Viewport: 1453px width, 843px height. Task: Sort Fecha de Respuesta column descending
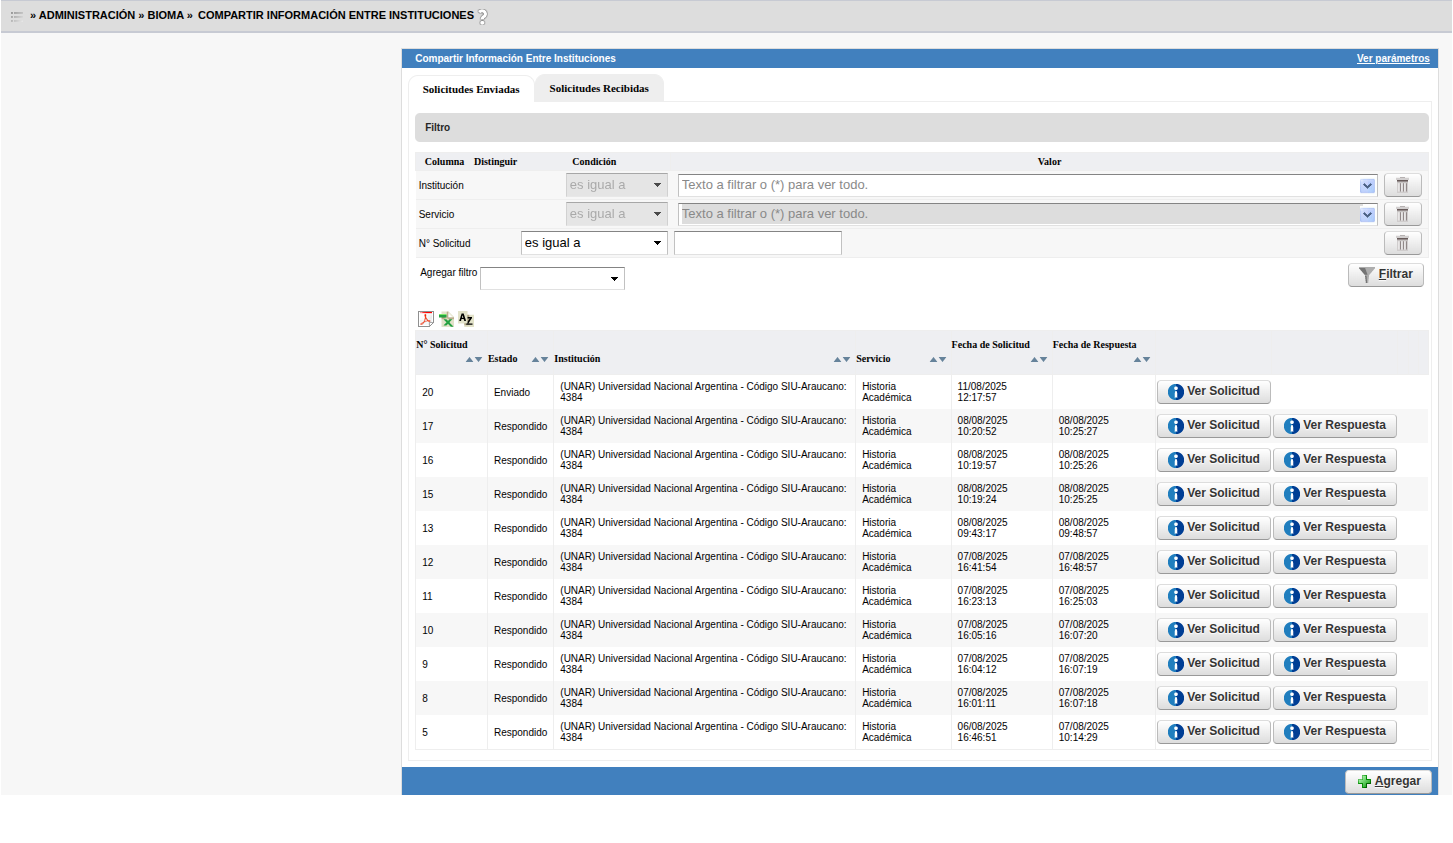(x=1146, y=360)
